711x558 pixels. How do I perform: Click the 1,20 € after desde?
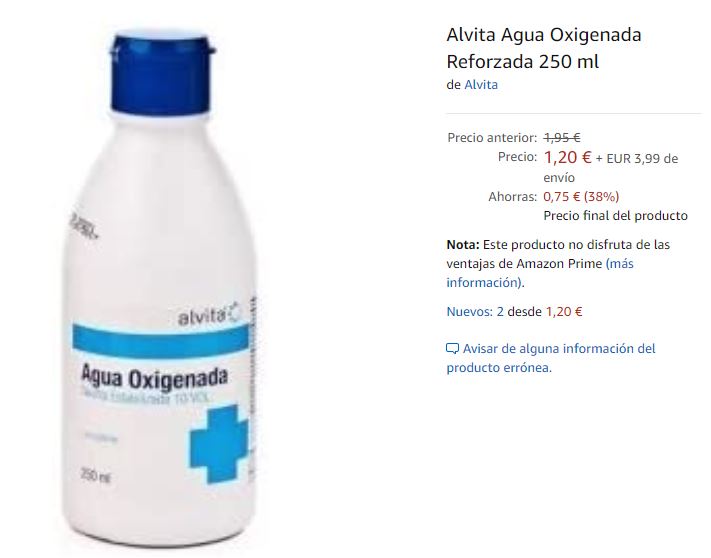click(x=564, y=312)
